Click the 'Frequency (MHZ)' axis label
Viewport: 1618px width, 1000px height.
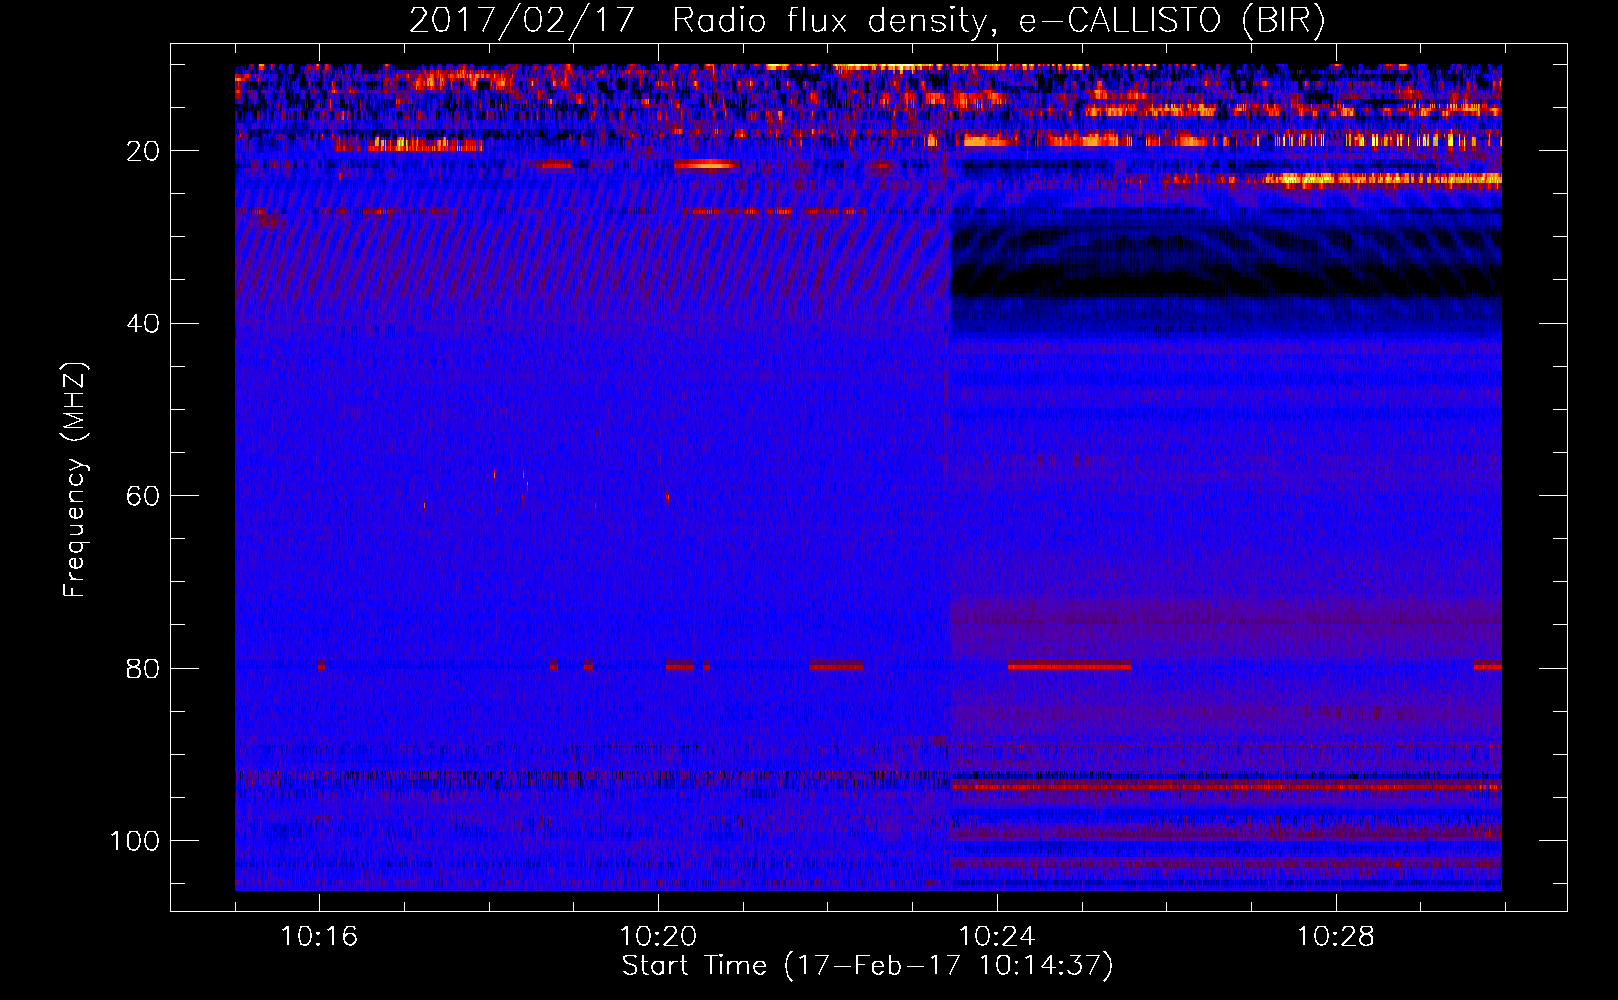click(x=76, y=480)
